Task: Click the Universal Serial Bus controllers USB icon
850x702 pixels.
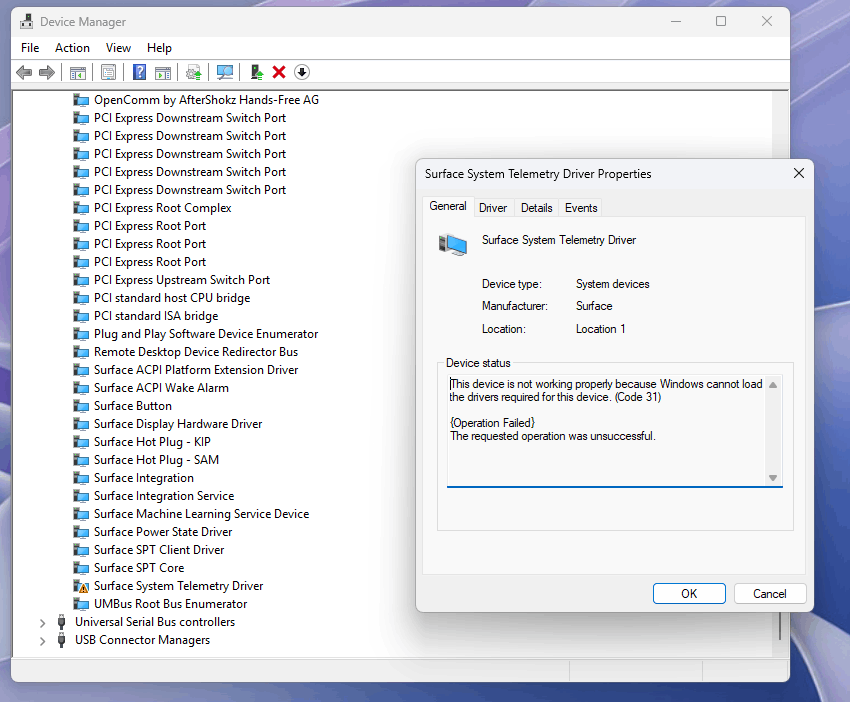Action: [x=61, y=622]
